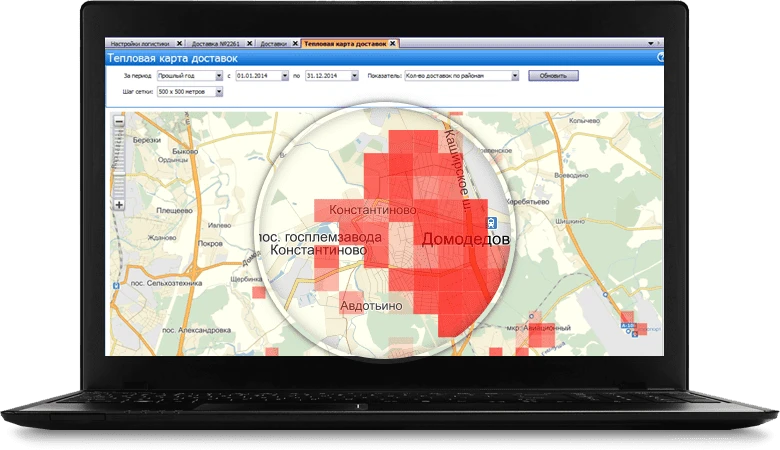Switch to the Настройки логистики tab

(x=141, y=44)
